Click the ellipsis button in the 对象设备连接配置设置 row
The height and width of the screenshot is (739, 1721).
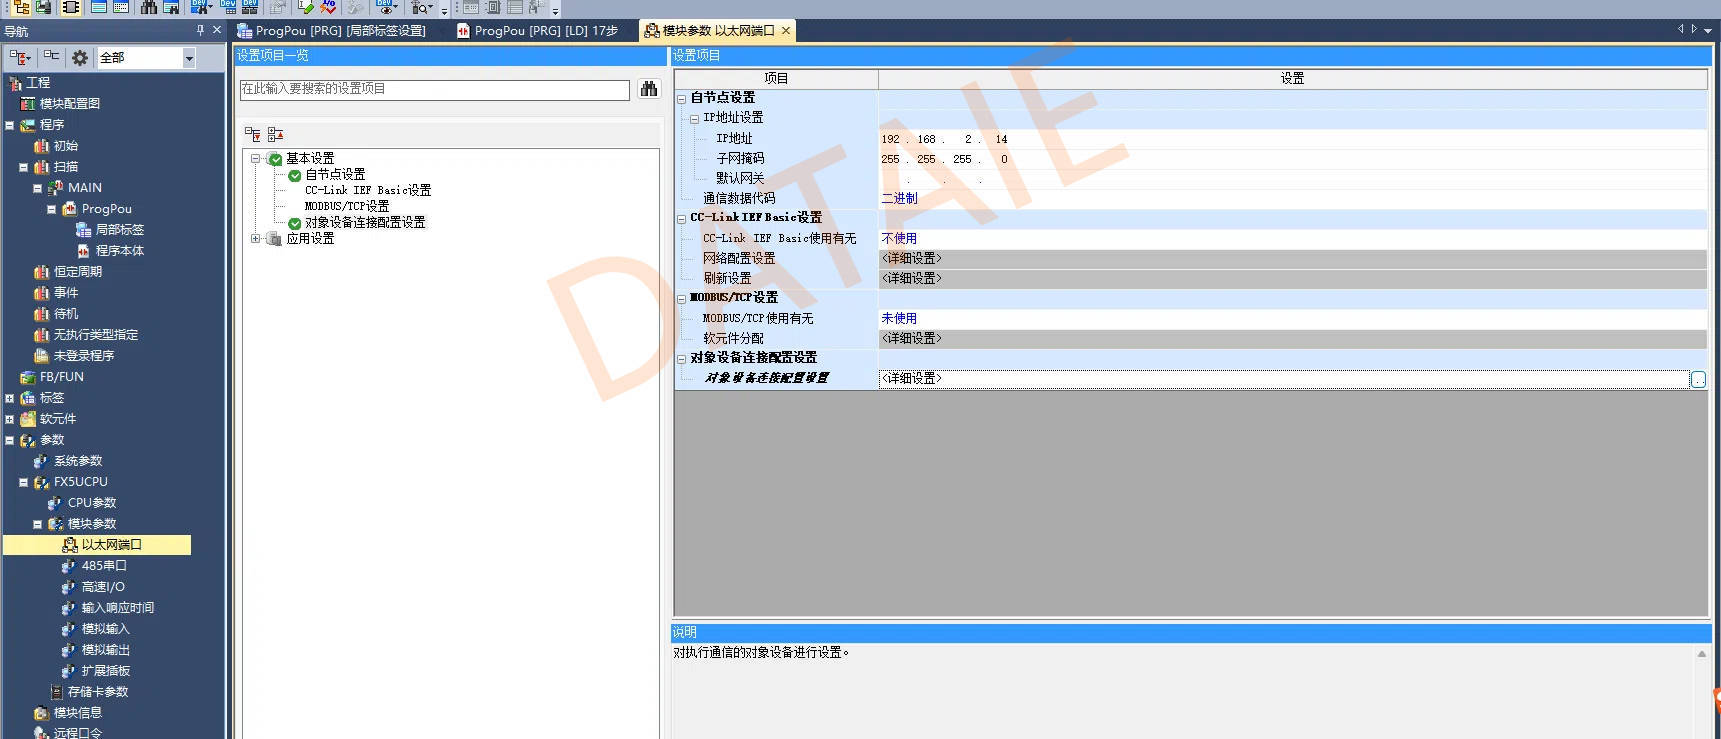coord(1698,379)
